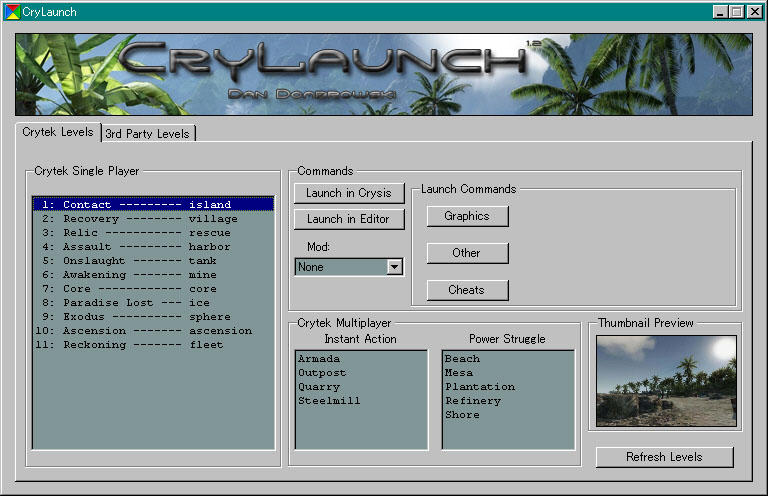Select level 9: Exodus sphere
The width and height of the screenshot is (768, 496).
coord(153,316)
